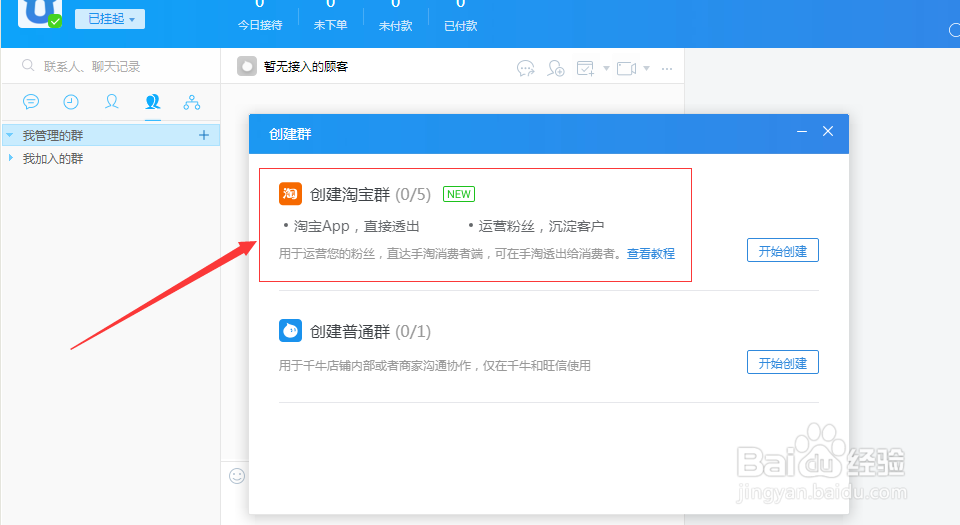Open the 查看教程 tutorial link
Image resolution: width=960 pixels, height=525 pixels.
(651, 253)
